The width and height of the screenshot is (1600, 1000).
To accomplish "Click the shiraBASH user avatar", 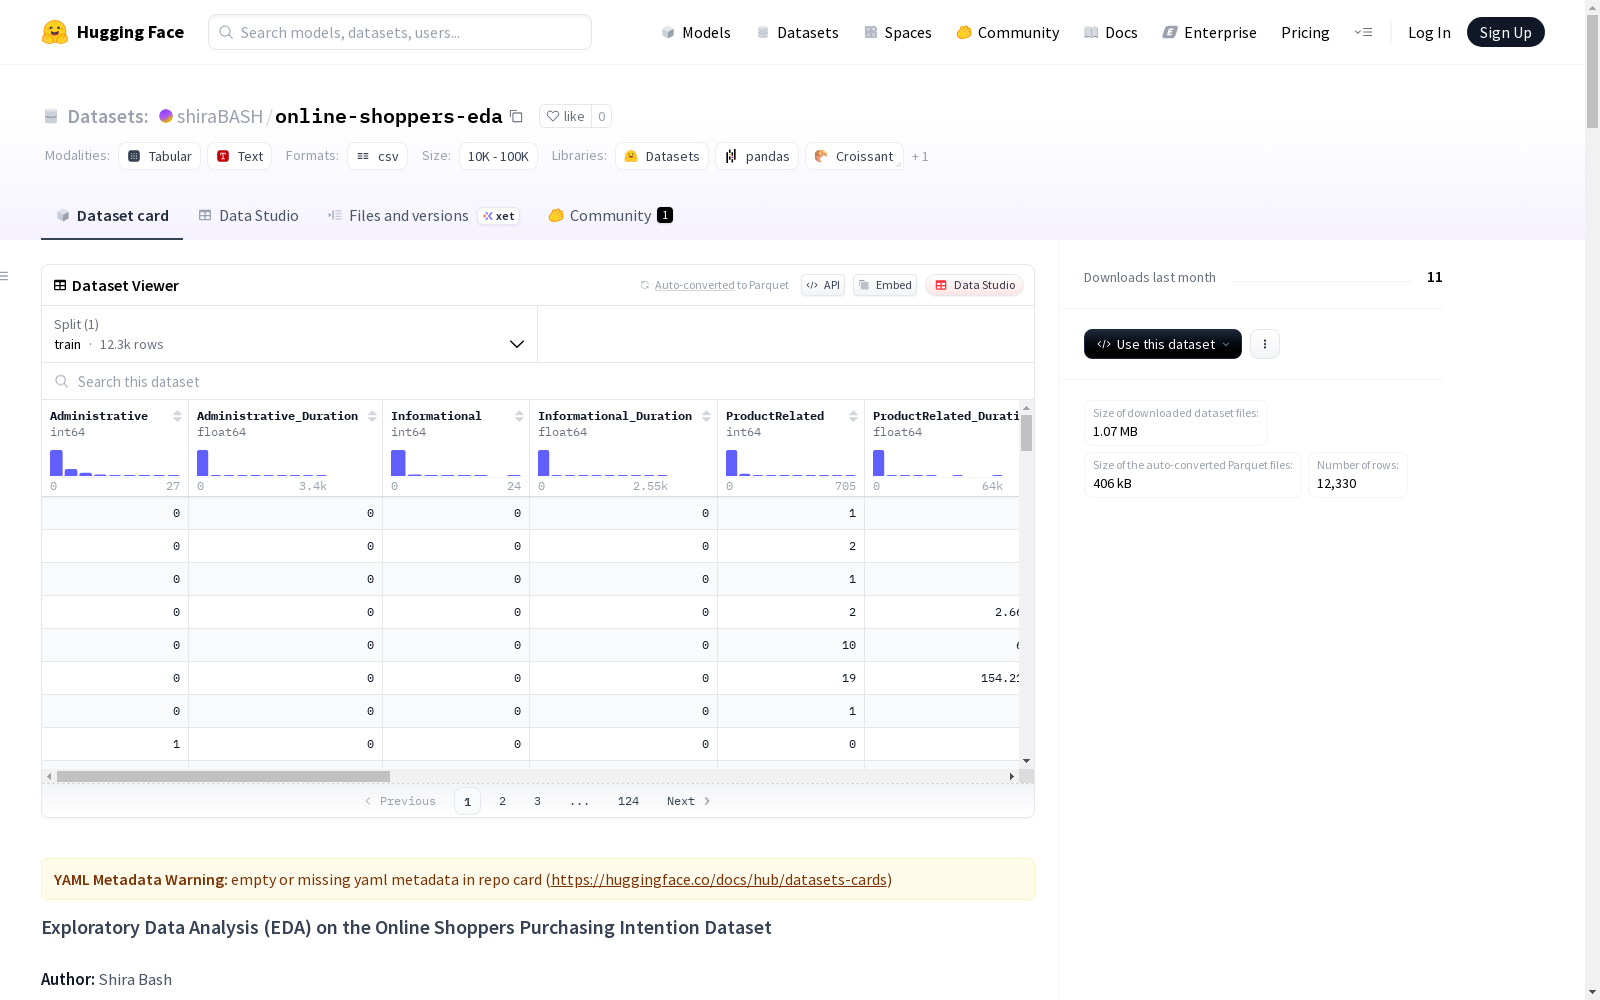I will coord(166,116).
